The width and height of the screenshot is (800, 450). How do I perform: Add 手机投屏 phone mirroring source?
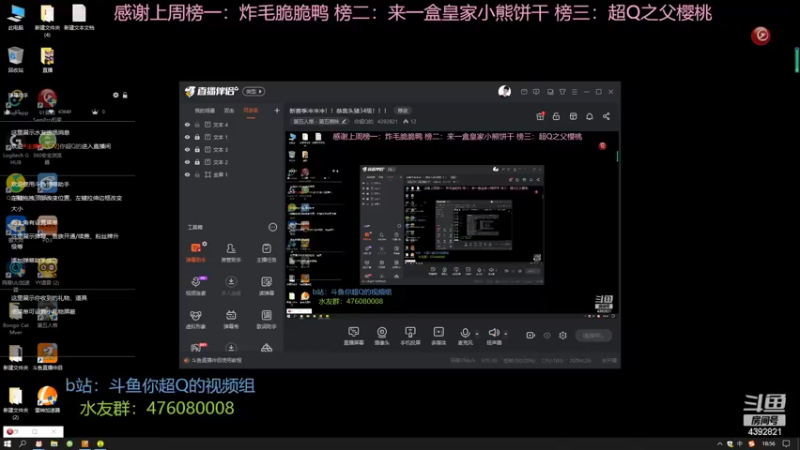point(410,336)
